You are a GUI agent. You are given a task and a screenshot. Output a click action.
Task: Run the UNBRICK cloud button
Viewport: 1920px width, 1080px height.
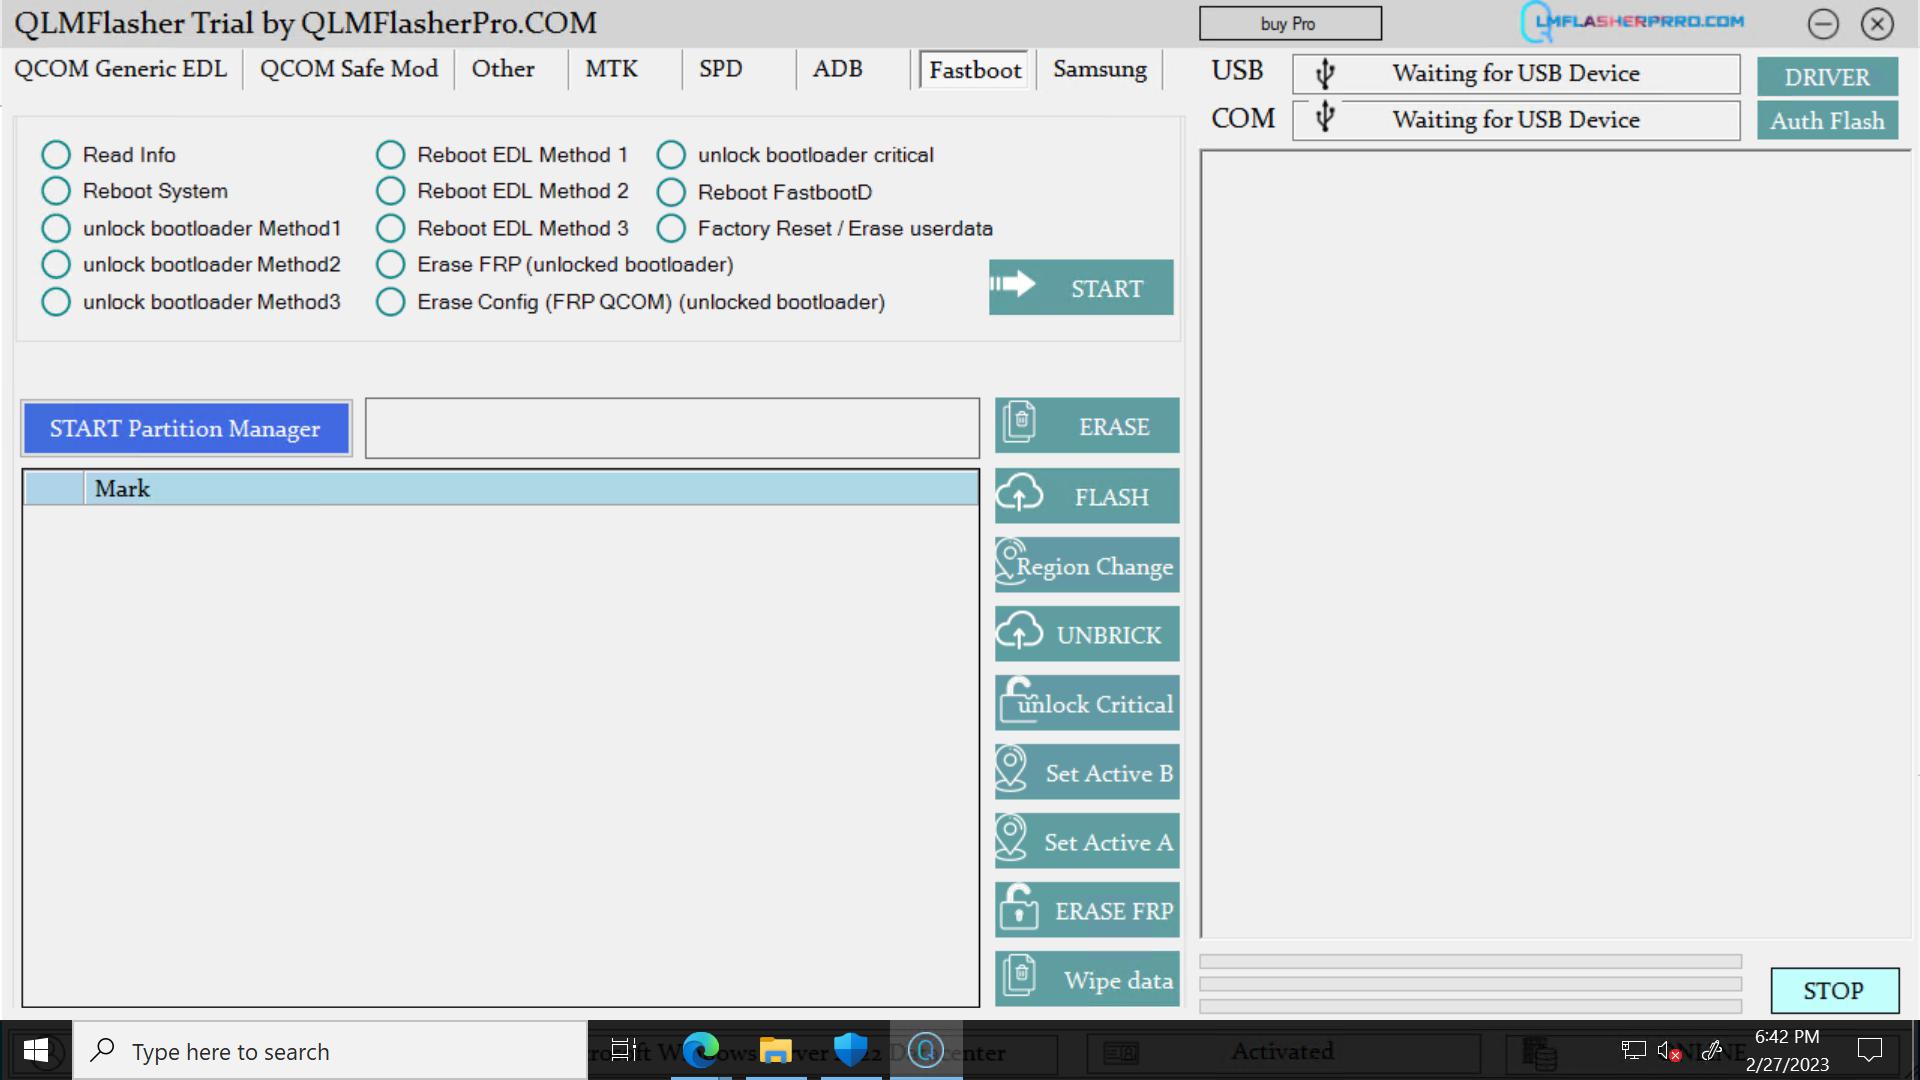pos(1087,634)
